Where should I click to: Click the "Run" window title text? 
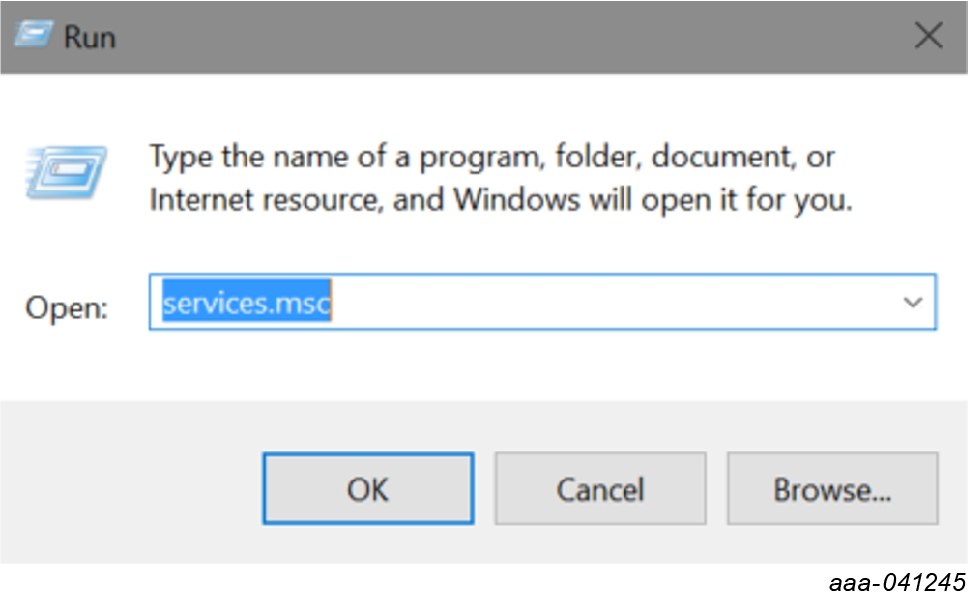(89, 37)
